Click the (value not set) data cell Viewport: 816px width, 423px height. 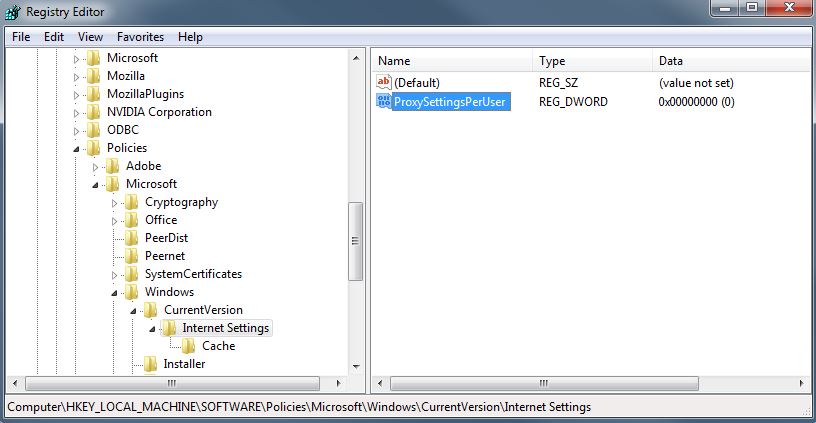pos(696,83)
